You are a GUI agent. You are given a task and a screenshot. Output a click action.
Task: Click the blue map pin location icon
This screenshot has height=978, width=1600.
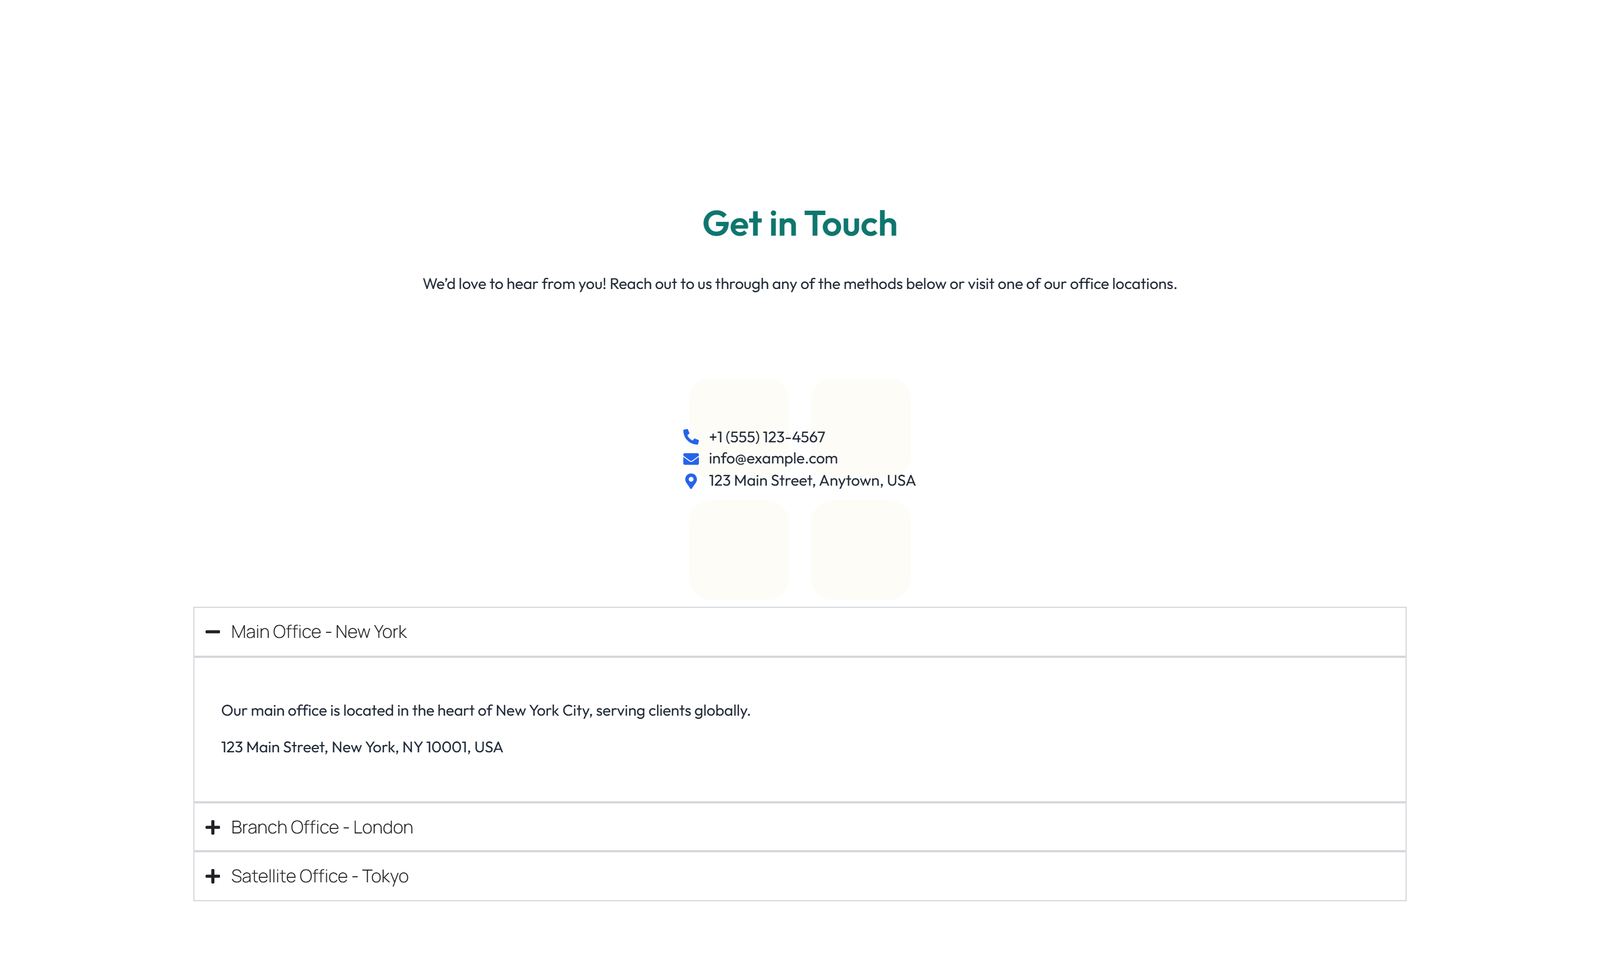[691, 481]
